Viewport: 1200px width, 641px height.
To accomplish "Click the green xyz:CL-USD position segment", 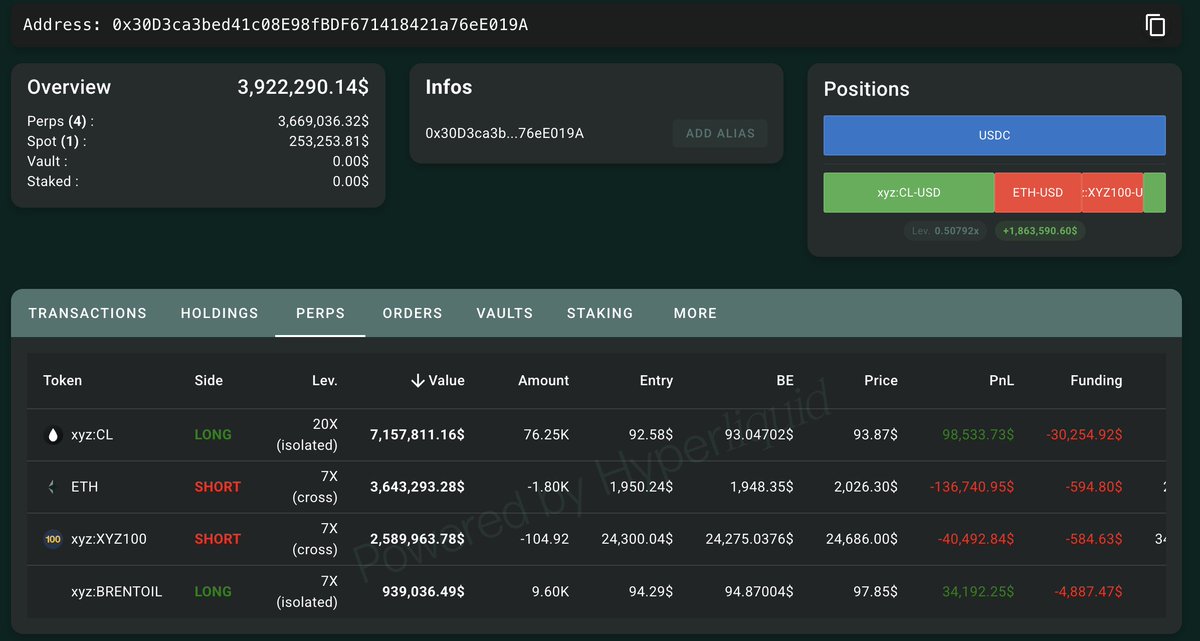I will (908, 192).
